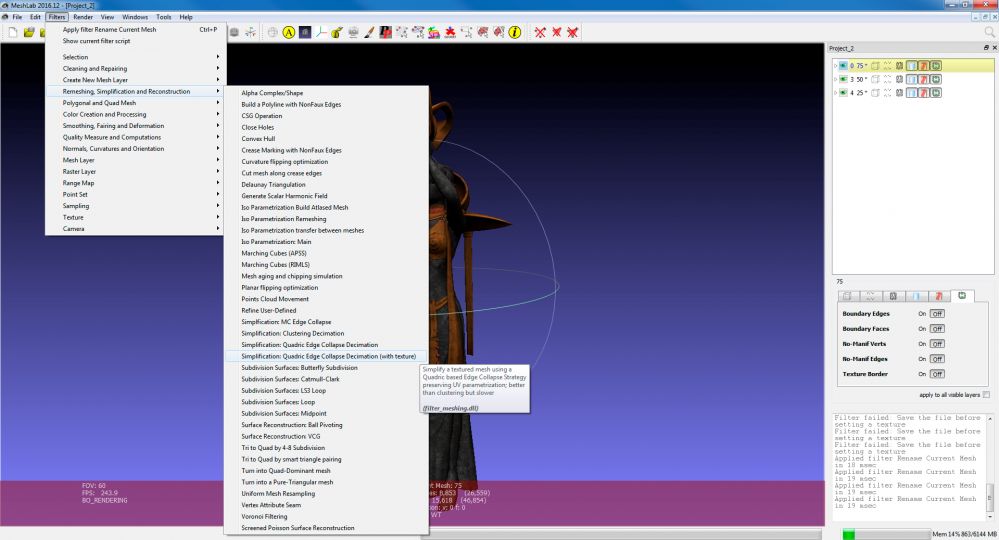Image resolution: width=999 pixels, height=540 pixels.
Task: Click the red star toolbar icon
Action: pos(450,32)
